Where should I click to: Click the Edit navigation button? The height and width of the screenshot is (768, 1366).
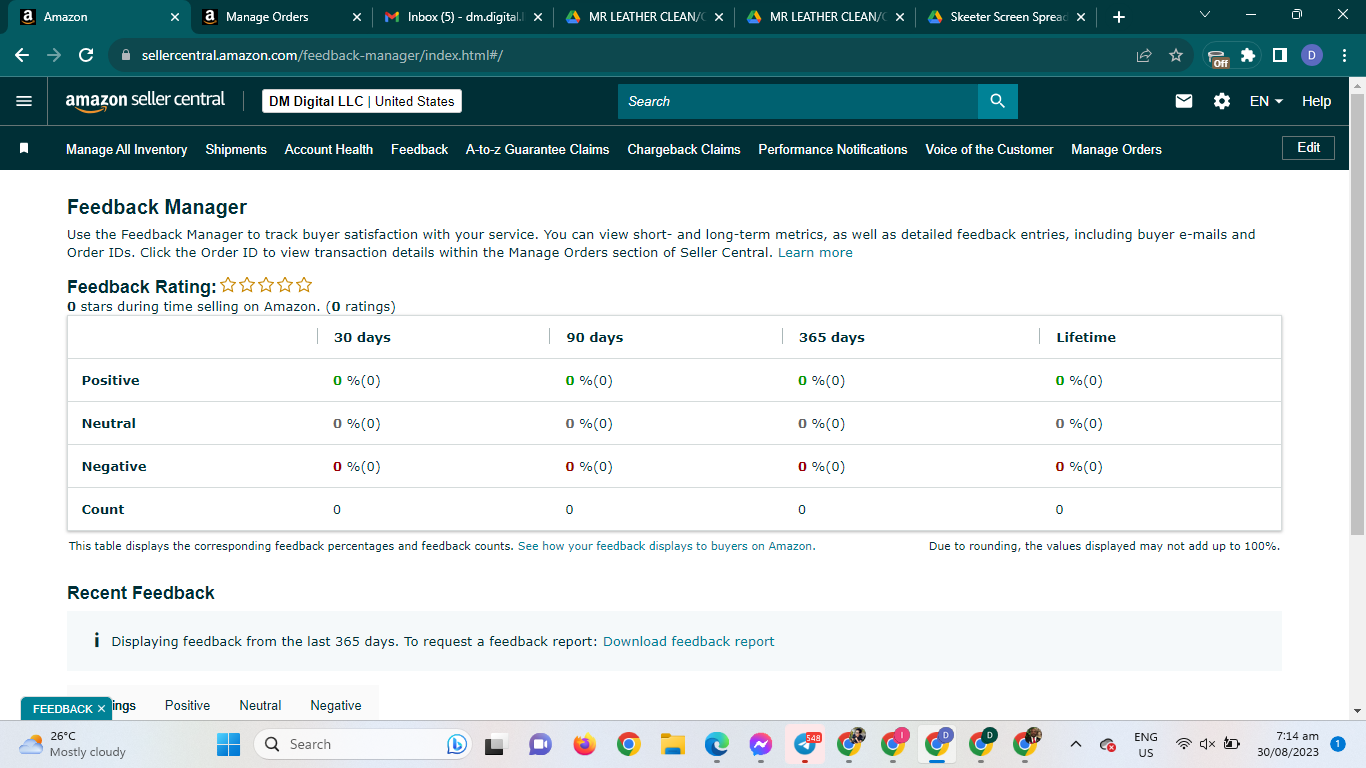click(1309, 147)
